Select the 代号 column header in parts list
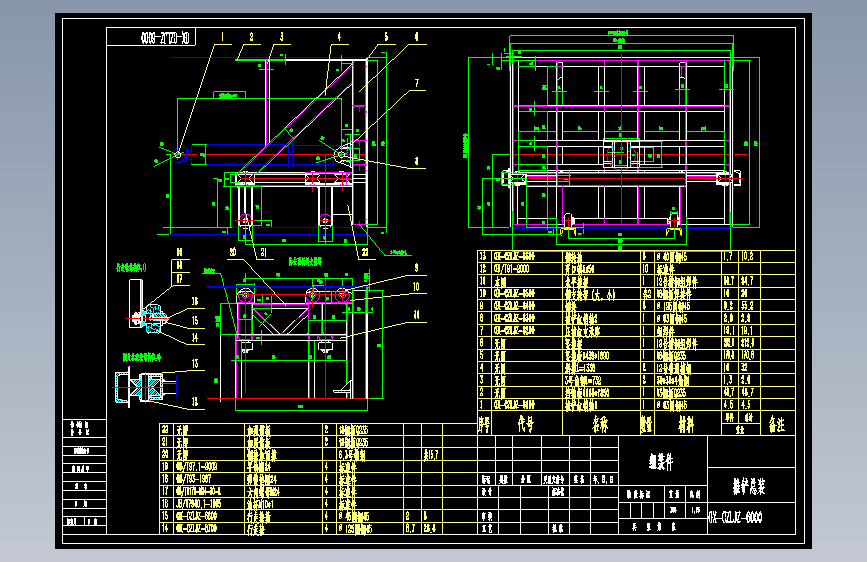Viewport: 867px width, 562px height. (526, 424)
